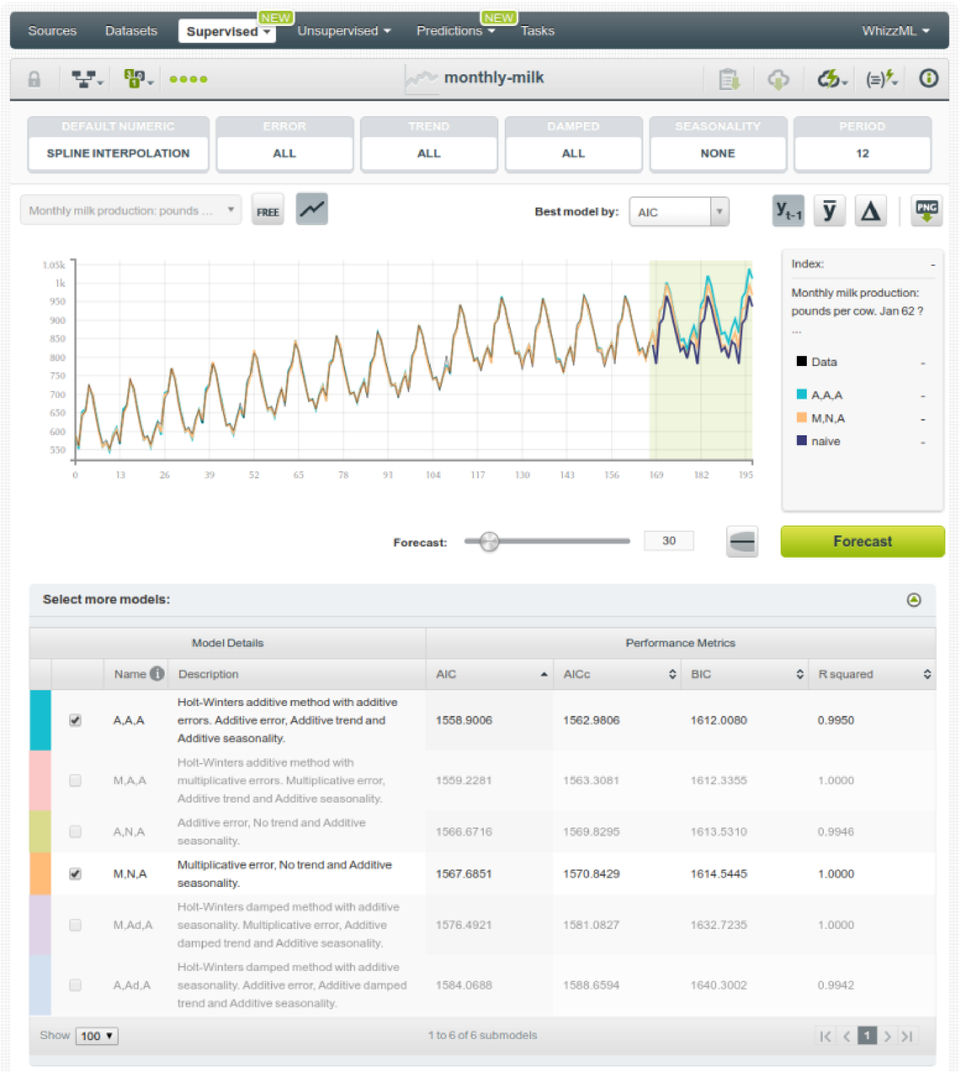This screenshot has width=960, height=1072.
Task: Open the workflow tree icon menu
Action: [x=87, y=79]
